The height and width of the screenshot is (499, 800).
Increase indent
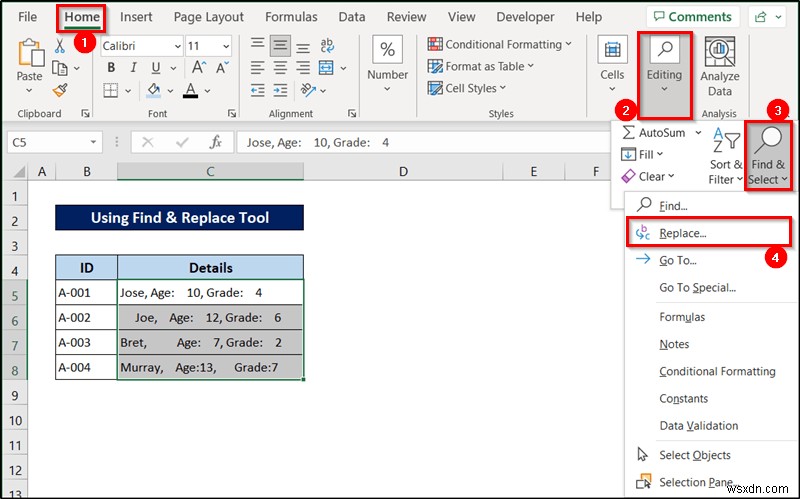[x=280, y=90]
